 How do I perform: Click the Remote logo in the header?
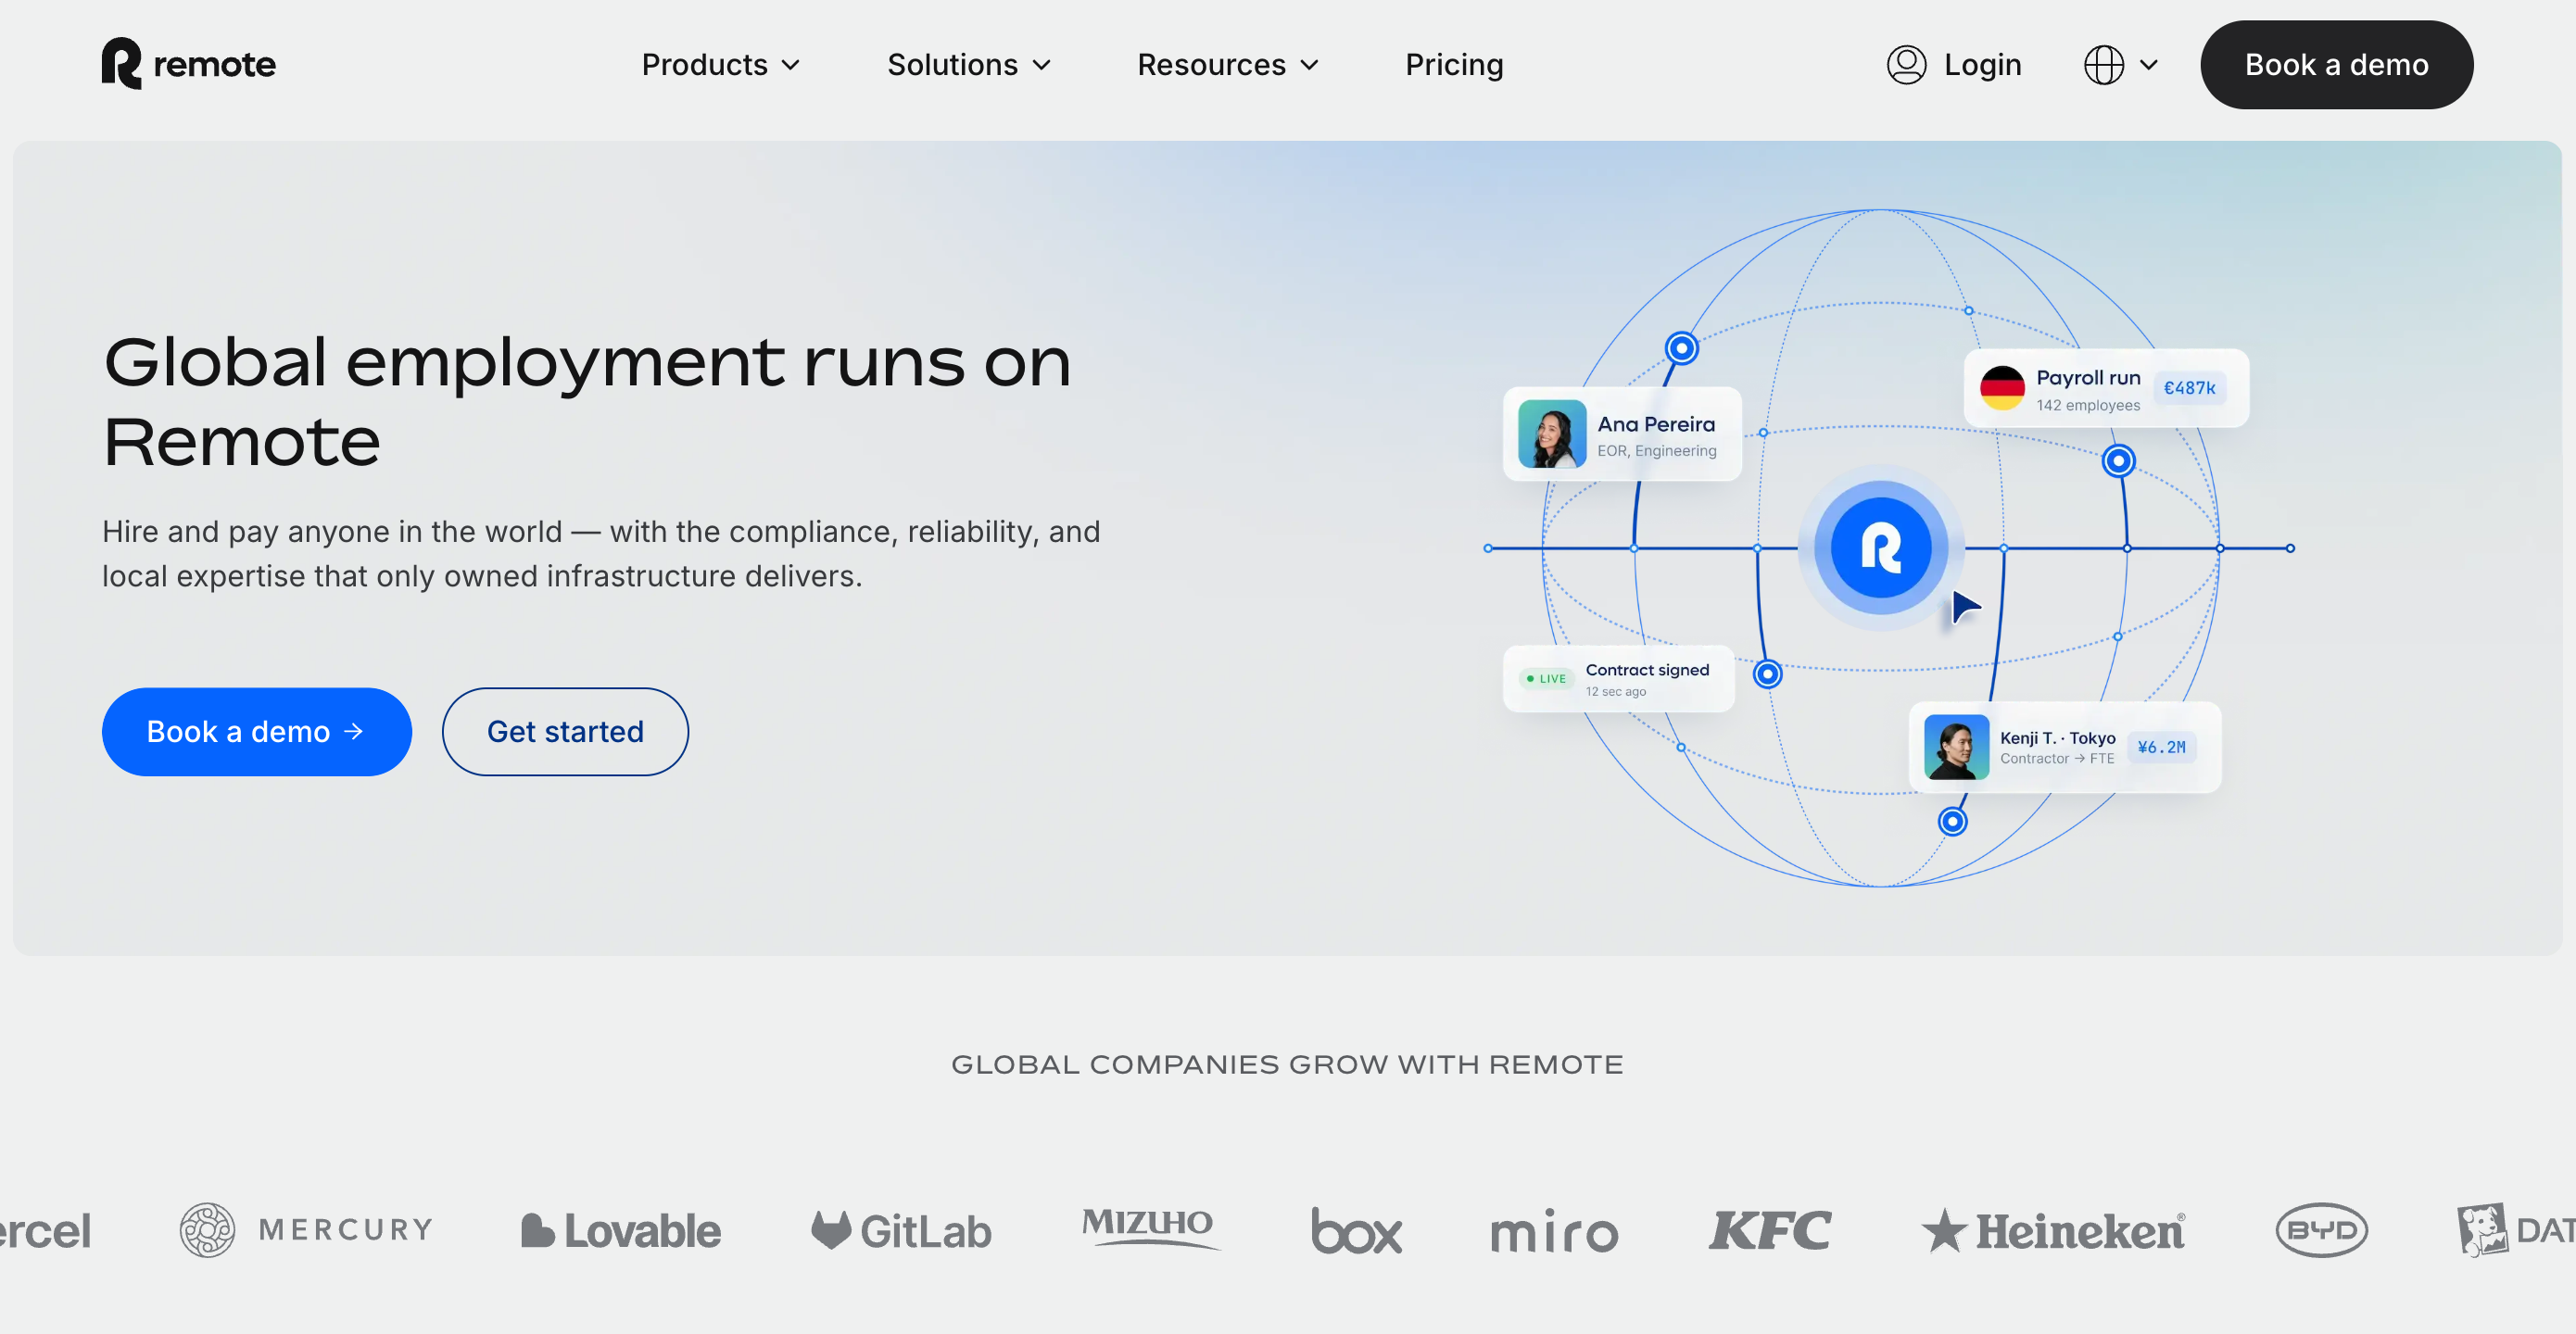click(x=188, y=64)
